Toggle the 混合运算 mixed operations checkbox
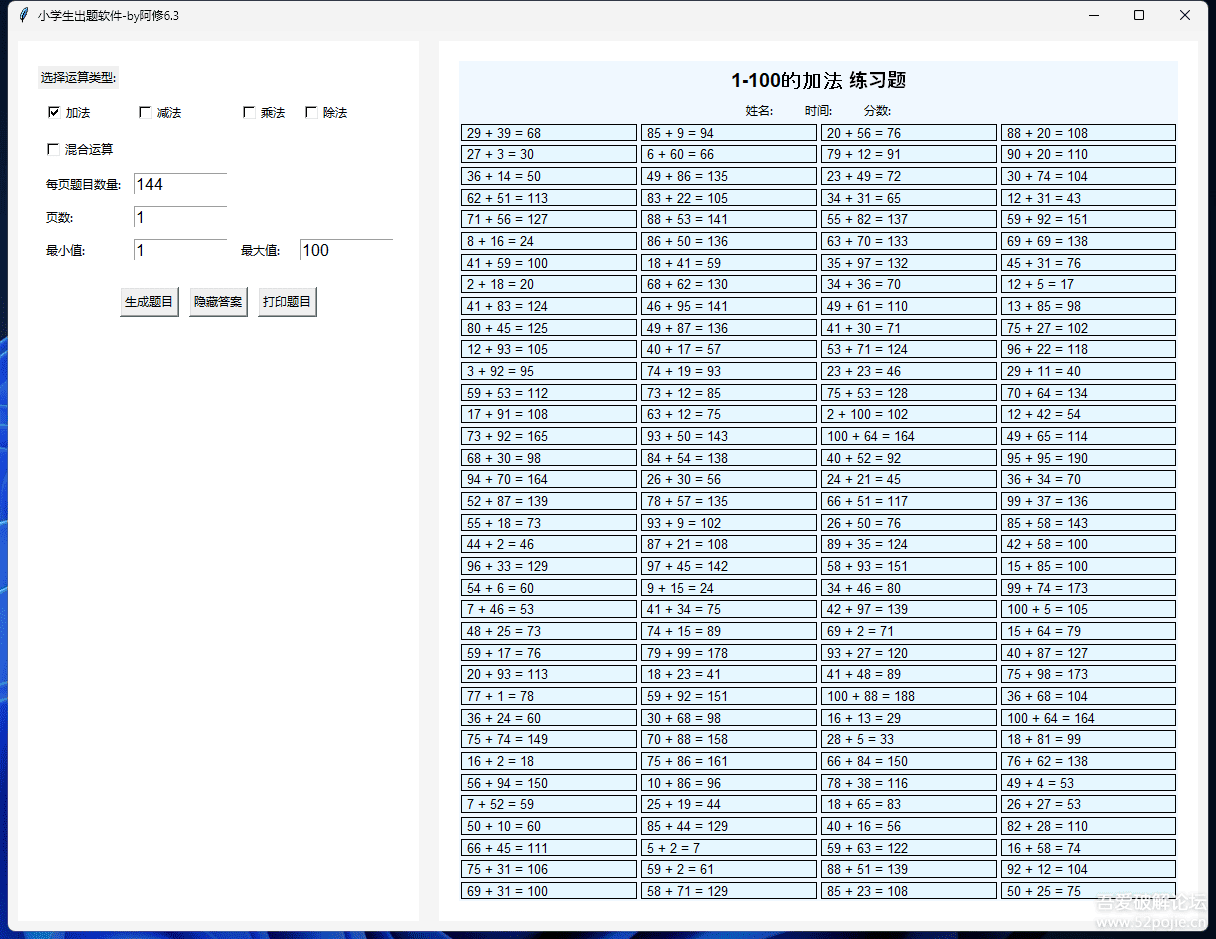This screenshot has width=1216, height=939. 54,150
